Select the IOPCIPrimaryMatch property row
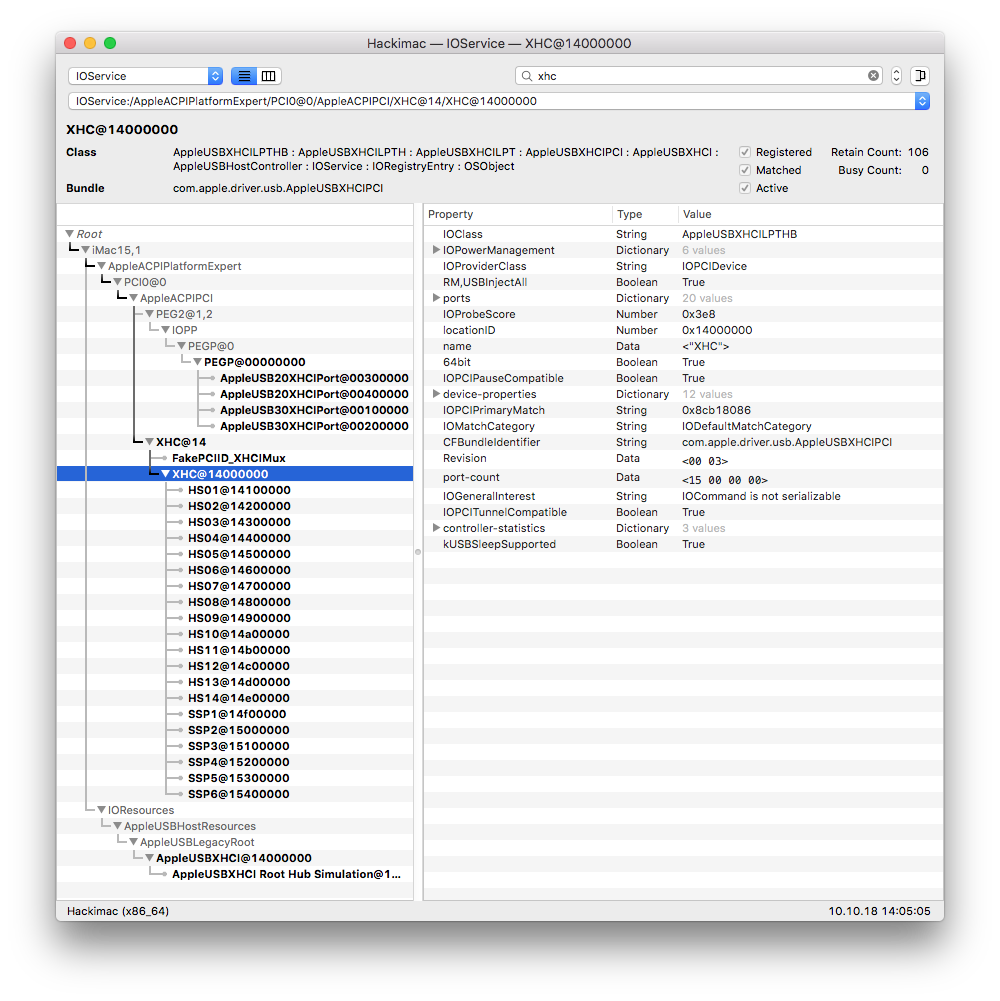This screenshot has width=1000, height=1001. click(x=683, y=410)
